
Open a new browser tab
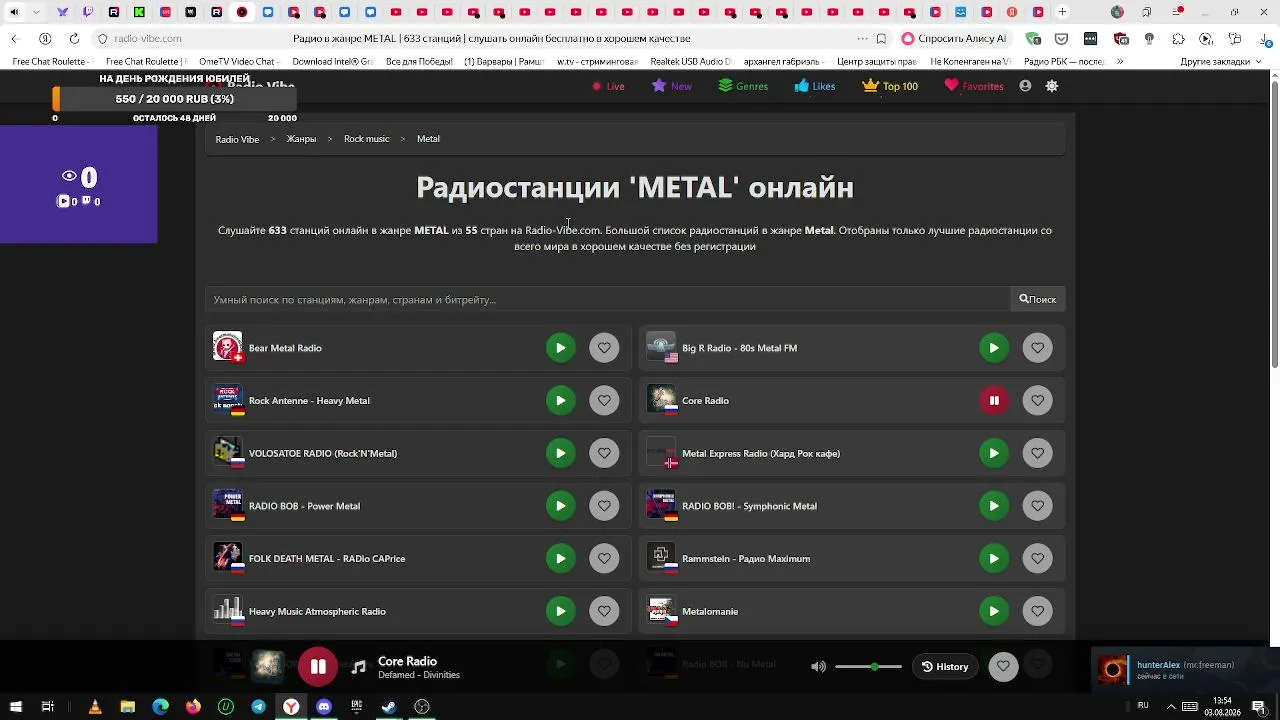point(1062,12)
